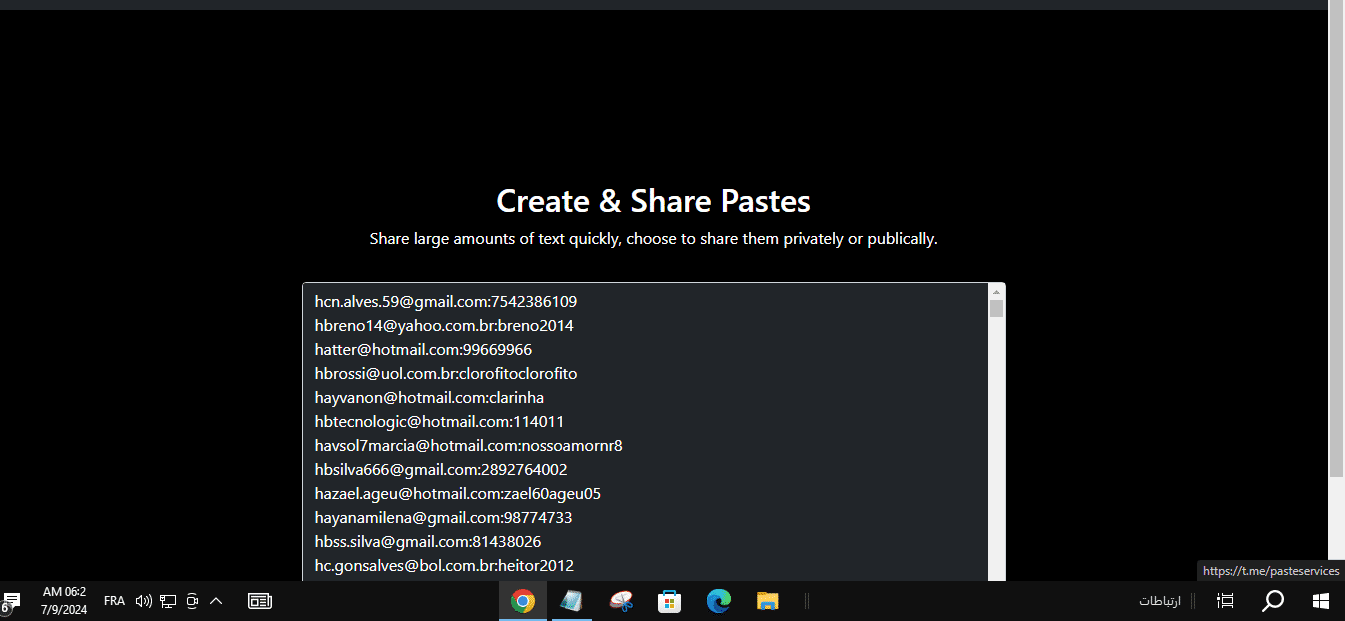Click the page vertical scrollbar thumb
The height and width of the screenshot is (621, 1345).
pyautogui.click(x=1336, y=240)
